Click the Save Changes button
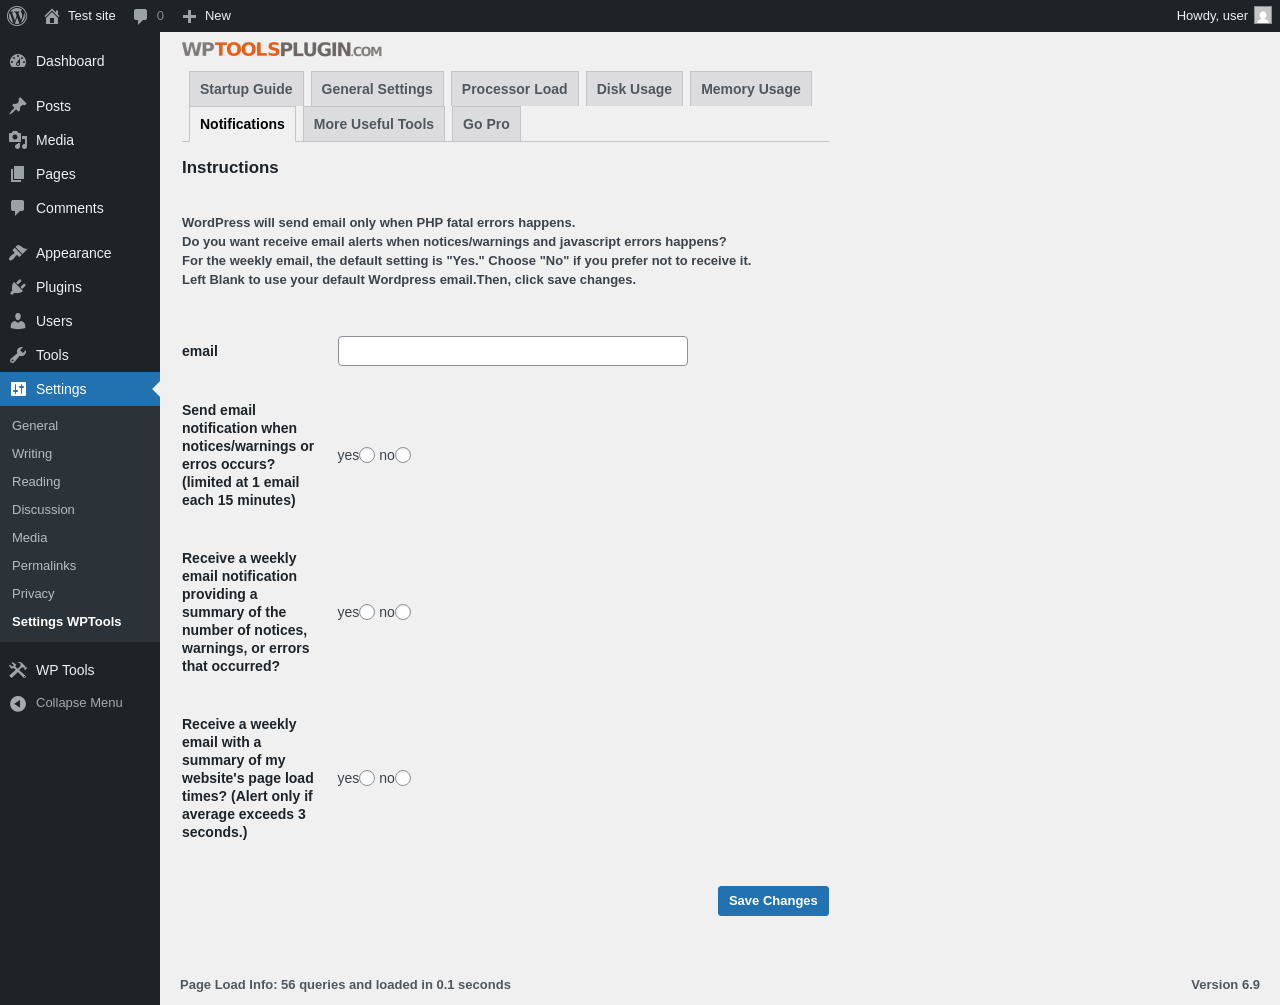Image resolution: width=1280 pixels, height=1005 pixels. 773,901
